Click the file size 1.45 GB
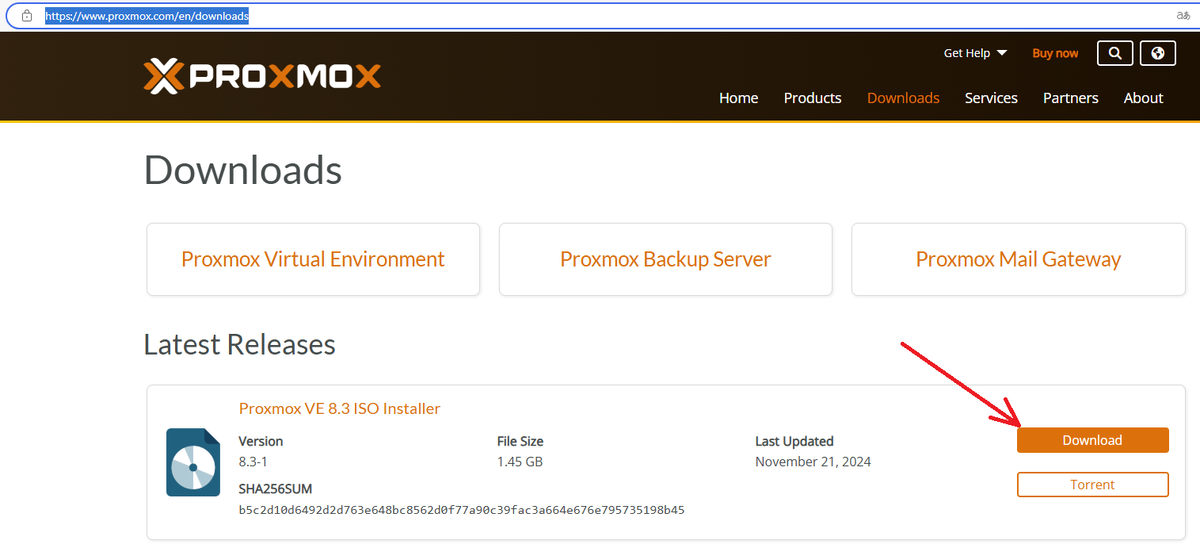Screen dimensions: 1200x548 (520, 462)
